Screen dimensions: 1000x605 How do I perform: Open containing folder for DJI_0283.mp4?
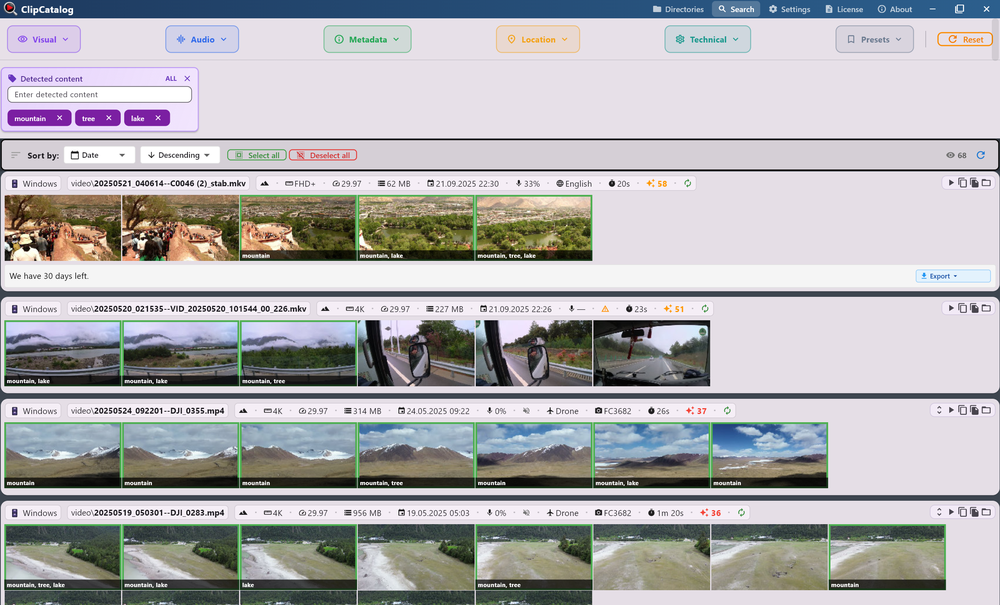986,511
